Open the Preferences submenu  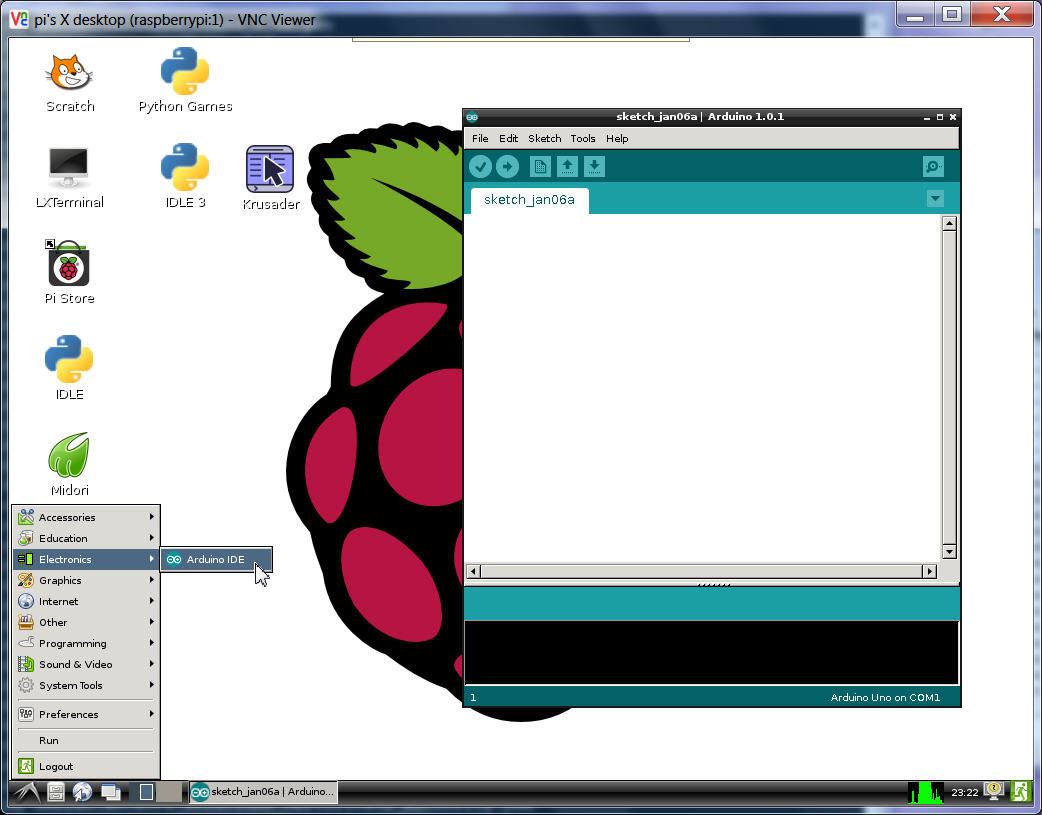pyautogui.click(x=86, y=714)
